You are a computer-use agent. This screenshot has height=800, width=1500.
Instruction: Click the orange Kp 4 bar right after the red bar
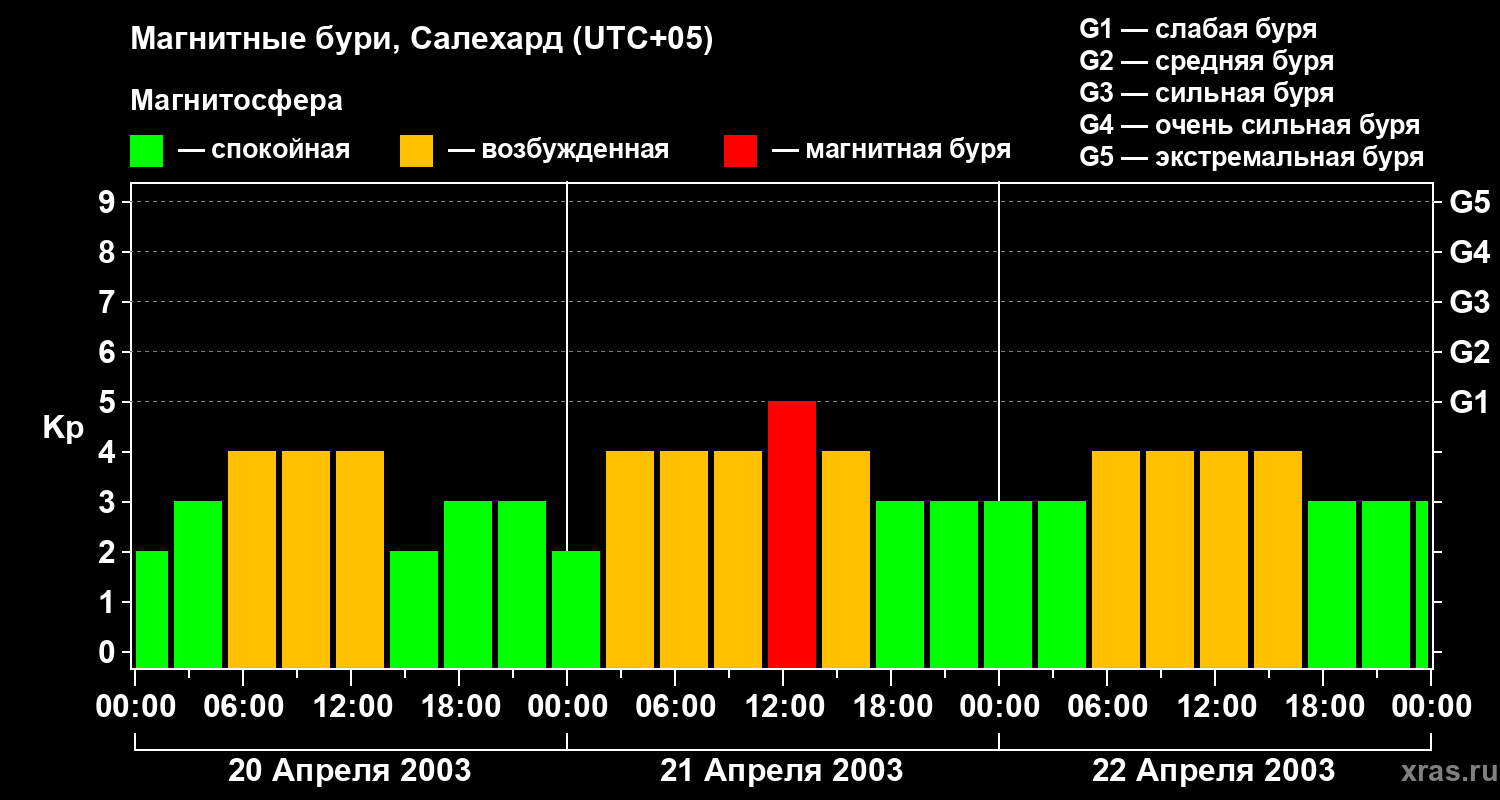pyautogui.click(x=846, y=559)
